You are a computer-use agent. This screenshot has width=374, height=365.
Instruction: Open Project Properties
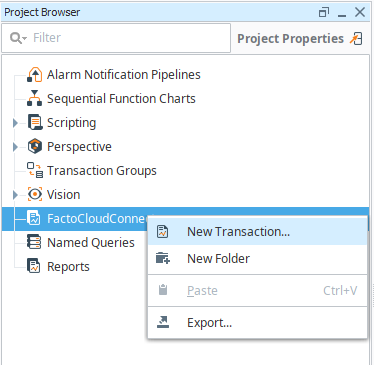coord(300,39)
